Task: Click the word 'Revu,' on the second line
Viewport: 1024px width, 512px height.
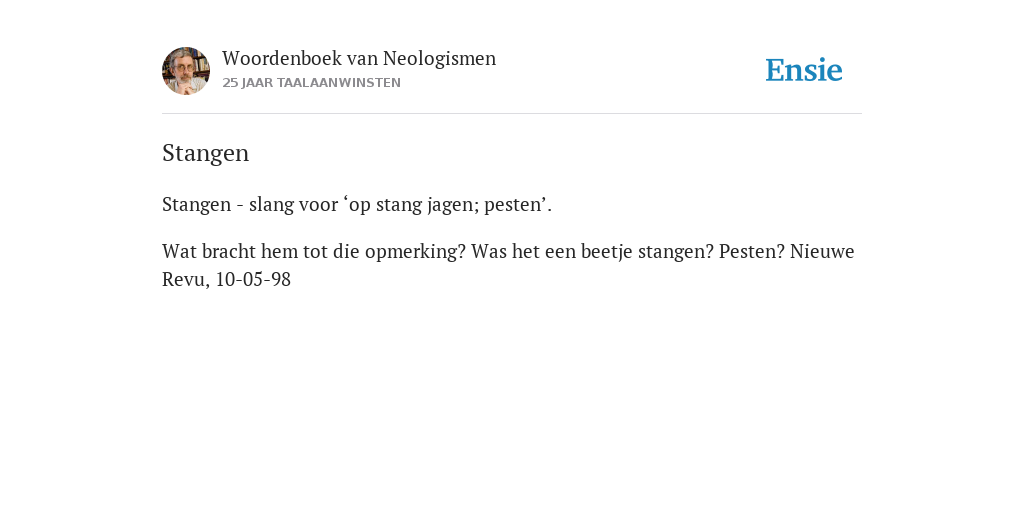Action: point(186,280)
